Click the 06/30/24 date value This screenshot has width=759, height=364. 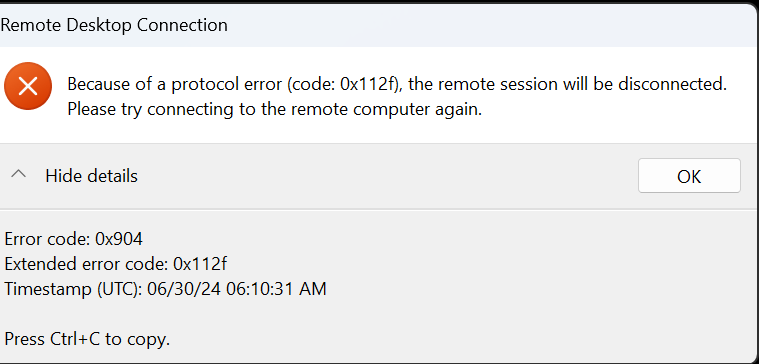coord(184,289)
